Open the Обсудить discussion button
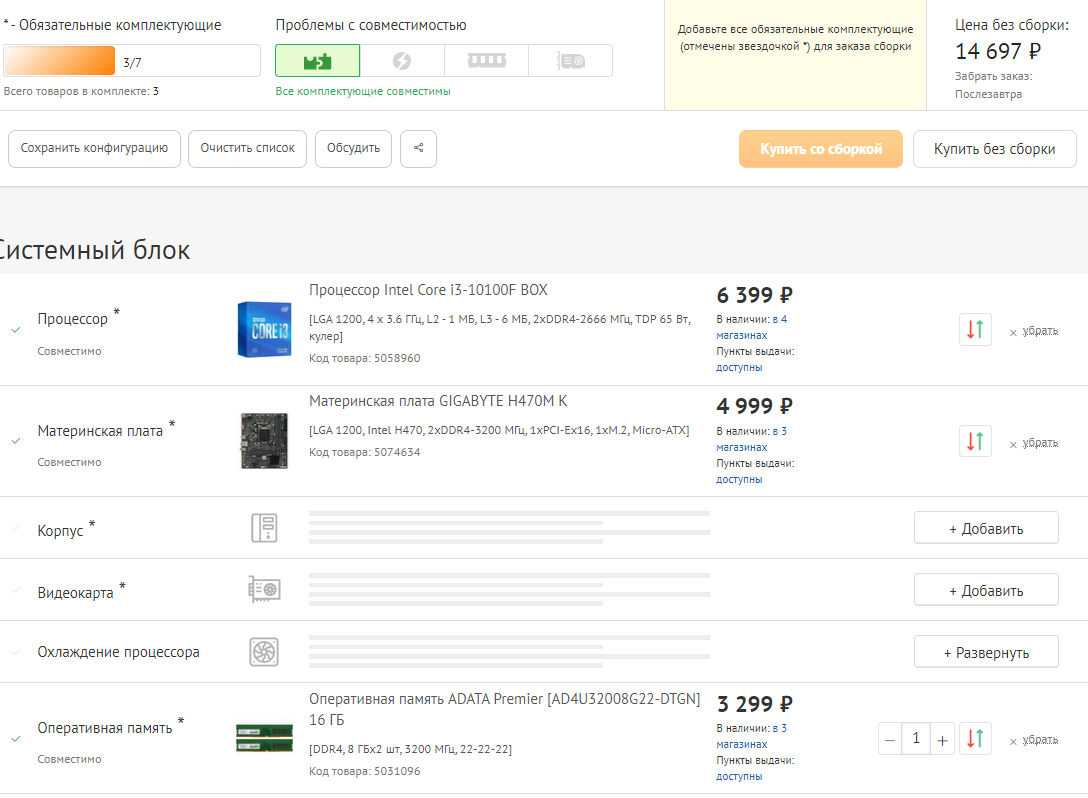This screenshot has height=798, width=1088. (353, 148)
